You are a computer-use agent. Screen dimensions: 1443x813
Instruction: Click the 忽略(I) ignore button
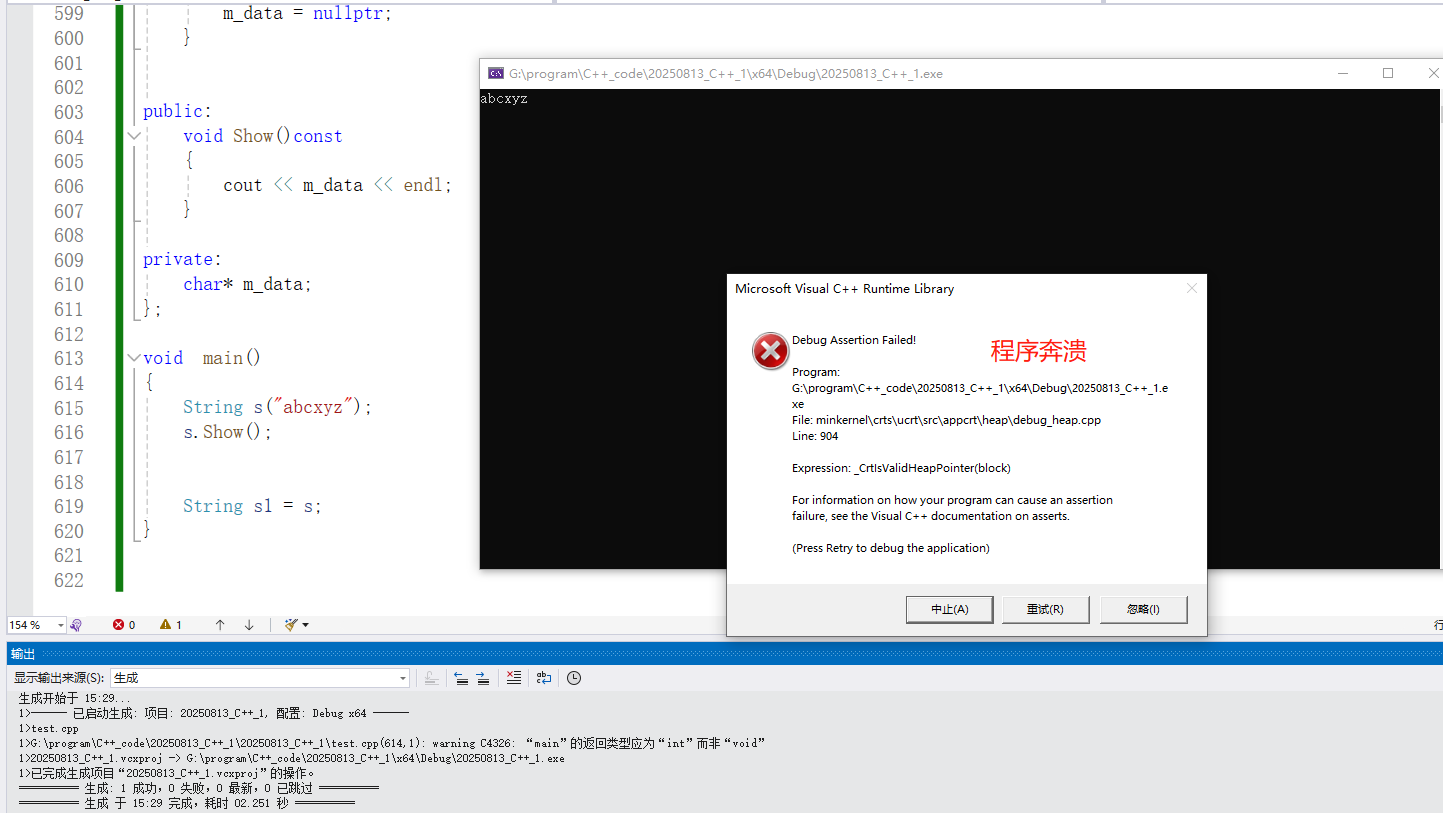click(x=1143, y=609)
